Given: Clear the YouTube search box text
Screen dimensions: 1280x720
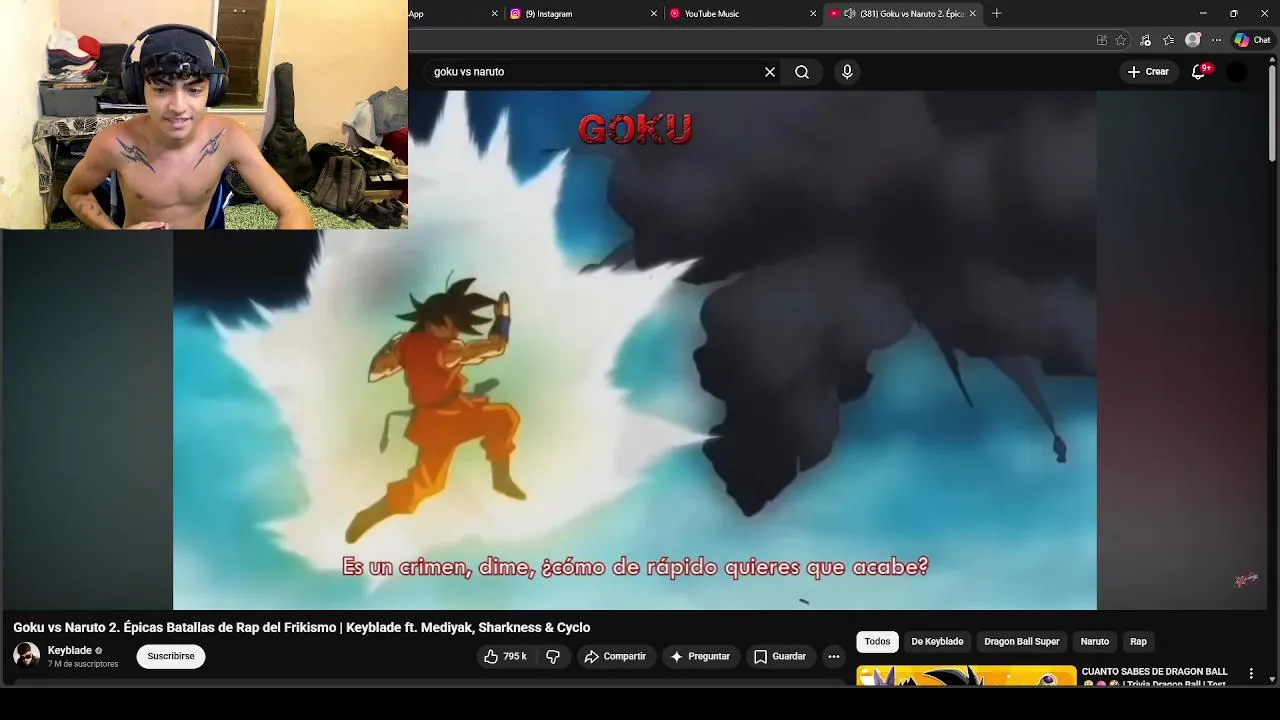Looking at the screenshot, I should (x=770, y=72).
